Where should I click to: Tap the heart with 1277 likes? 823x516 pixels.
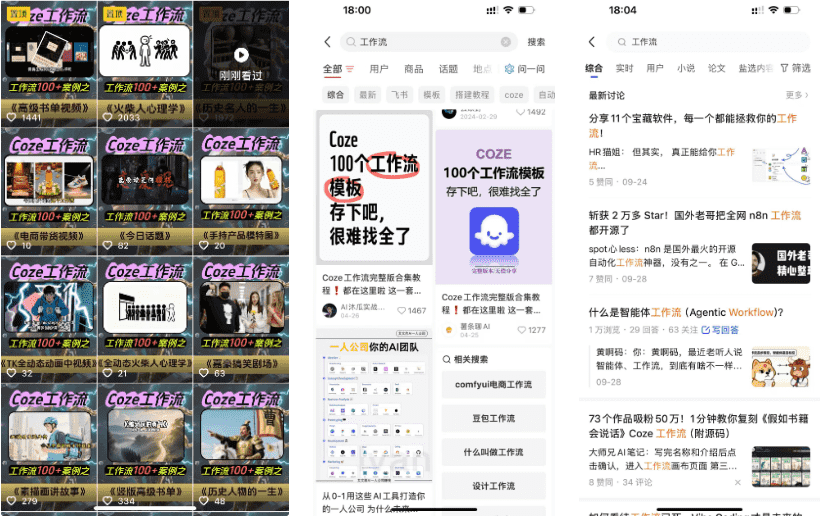pyautogui.click(x=521, y=330)
